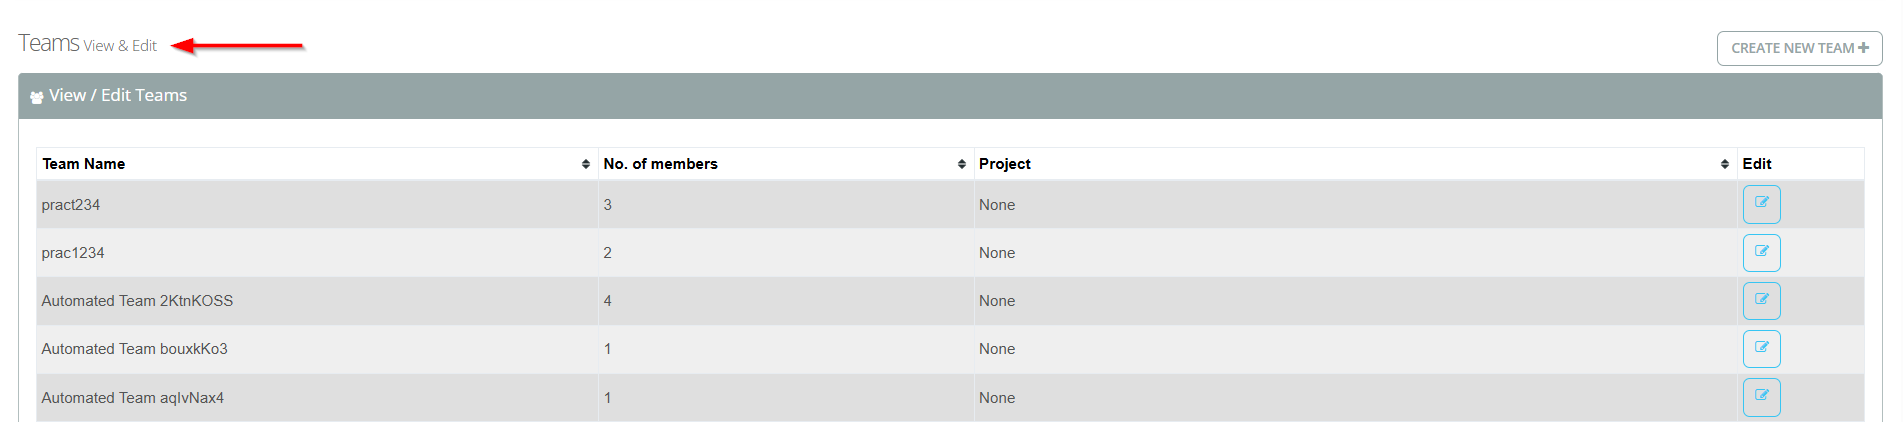This screenshot has width=1903, height=422.
Task: Edit the Automated Team aqIvNax4 entry
Action: point(1761,397)
